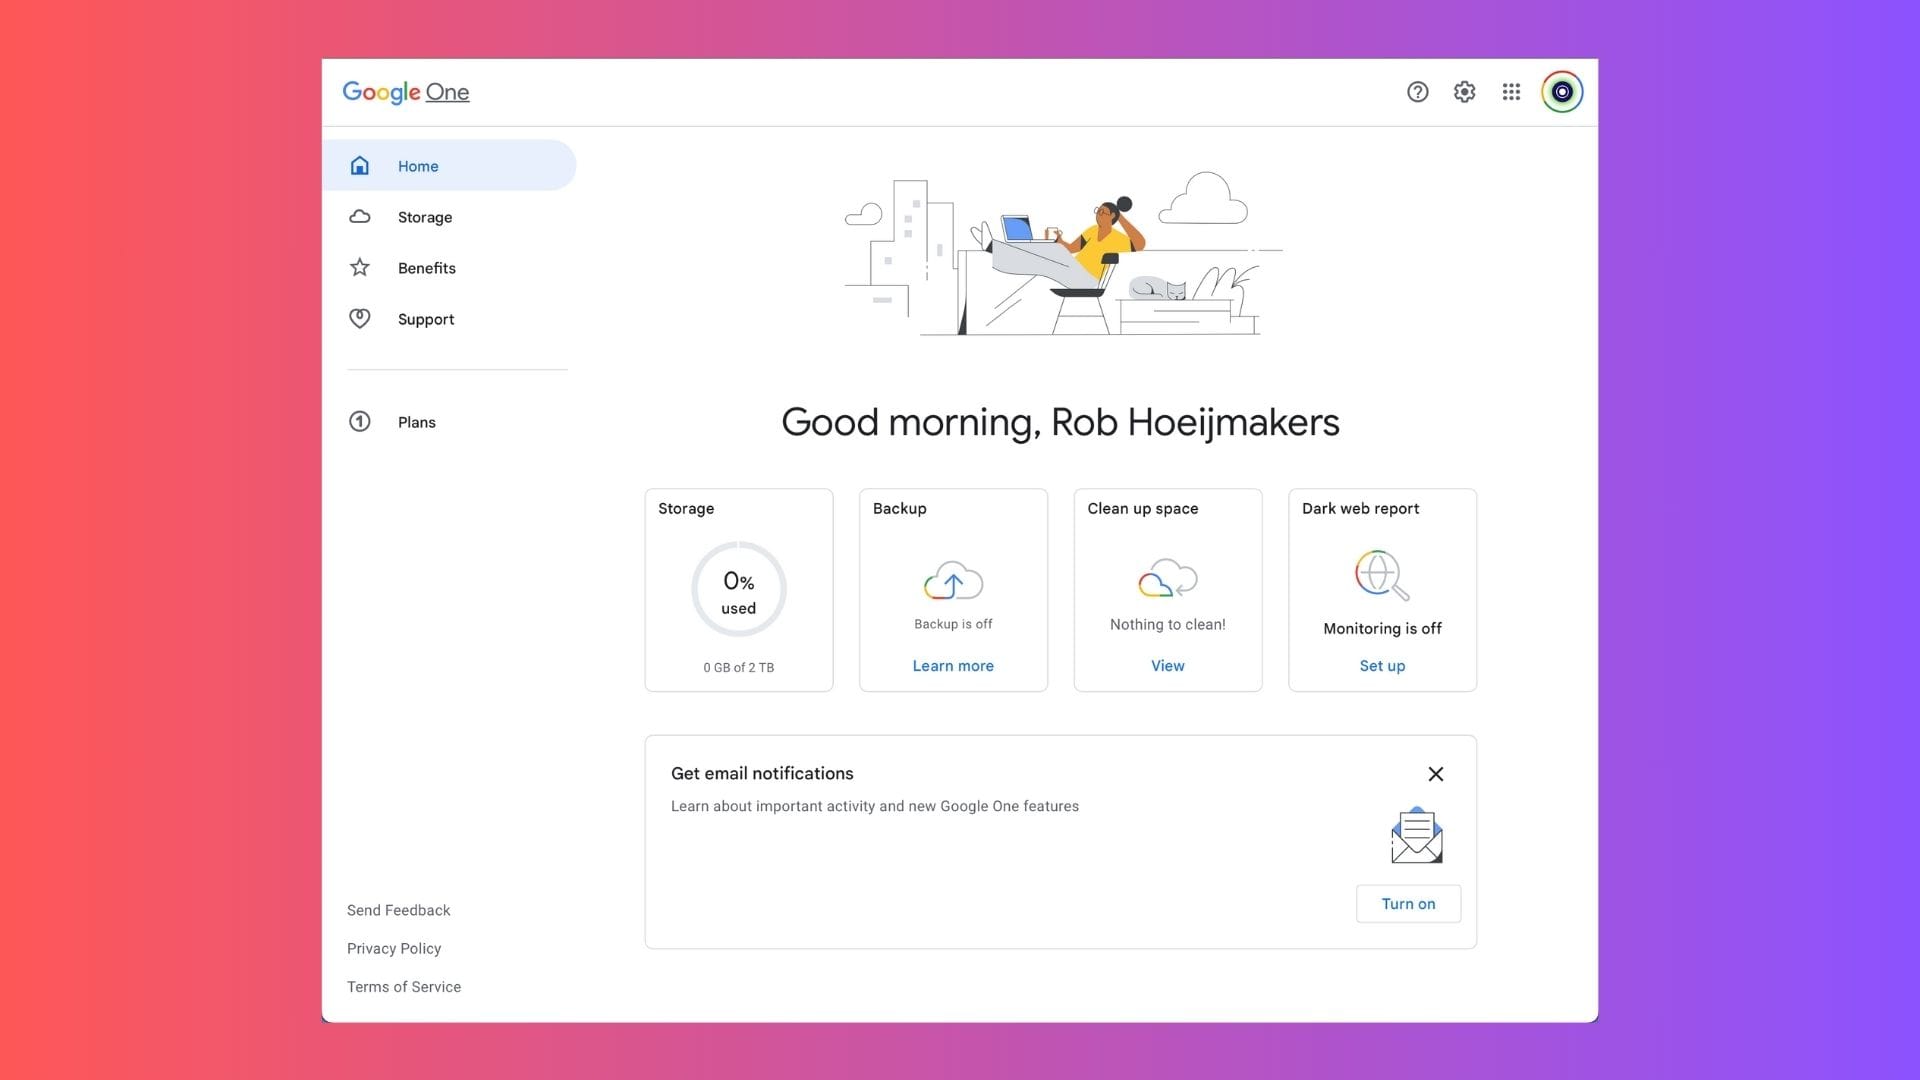Click the Clean up space cloud icon
Viewport: 1920px width, 1080px height.
click(1167, 579)
